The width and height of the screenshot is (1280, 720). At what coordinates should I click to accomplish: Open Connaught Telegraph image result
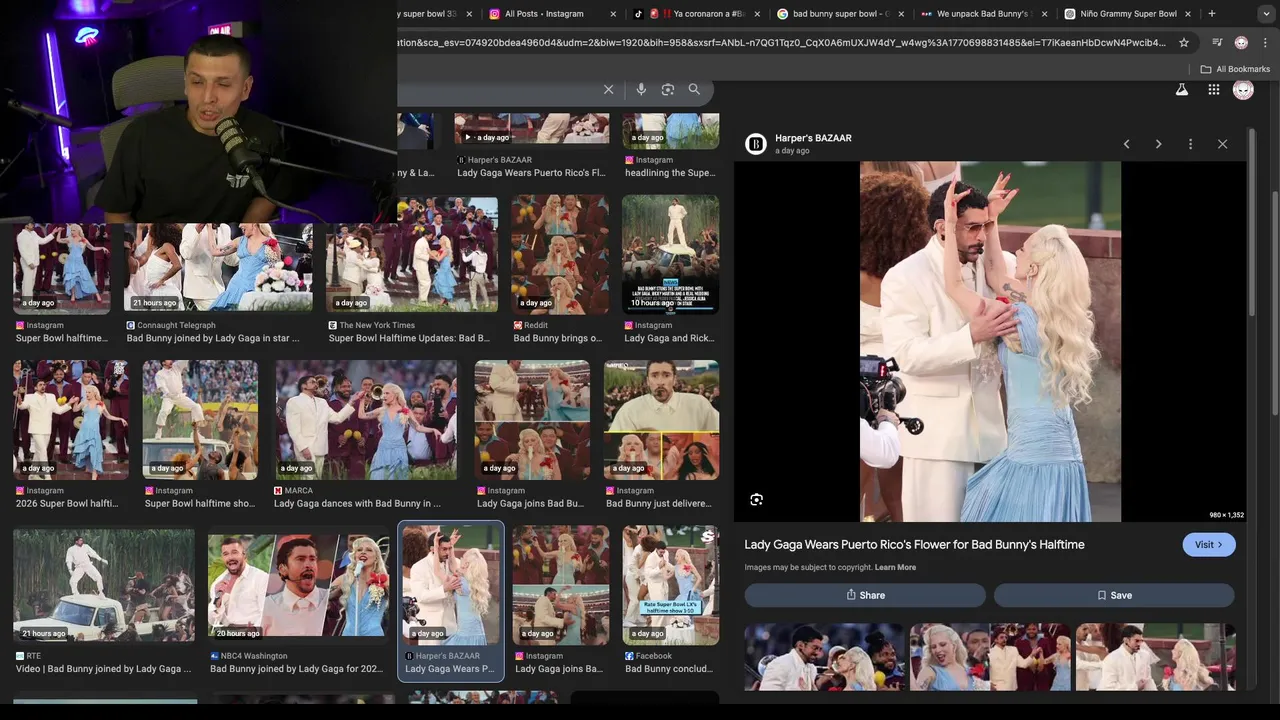218,266
